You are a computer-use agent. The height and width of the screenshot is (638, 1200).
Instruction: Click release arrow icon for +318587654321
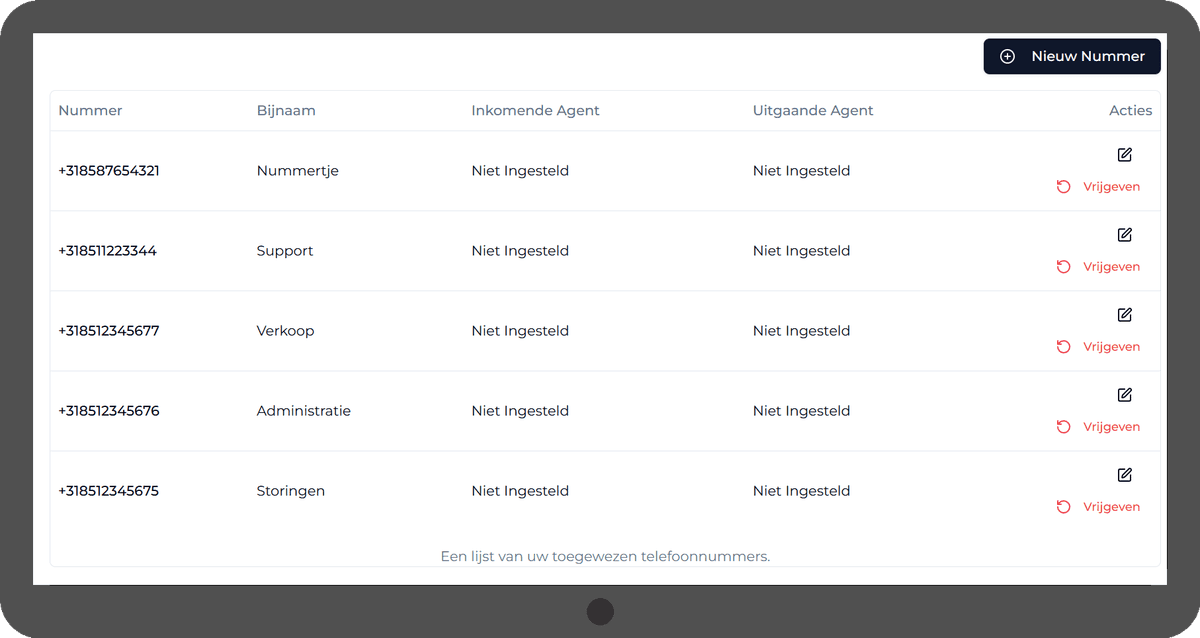click(x=1063, y=187)
